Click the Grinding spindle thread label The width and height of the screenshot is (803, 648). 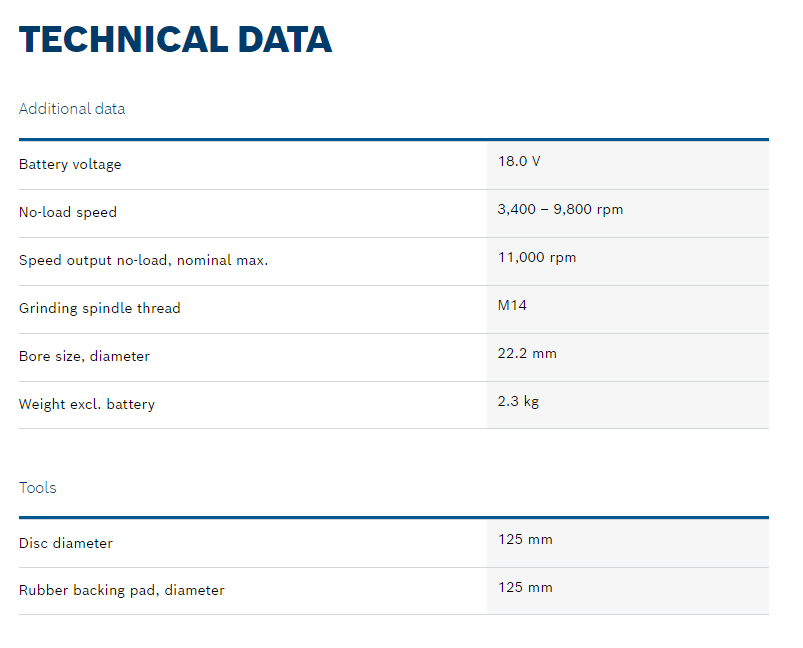(x=100, y=308)
